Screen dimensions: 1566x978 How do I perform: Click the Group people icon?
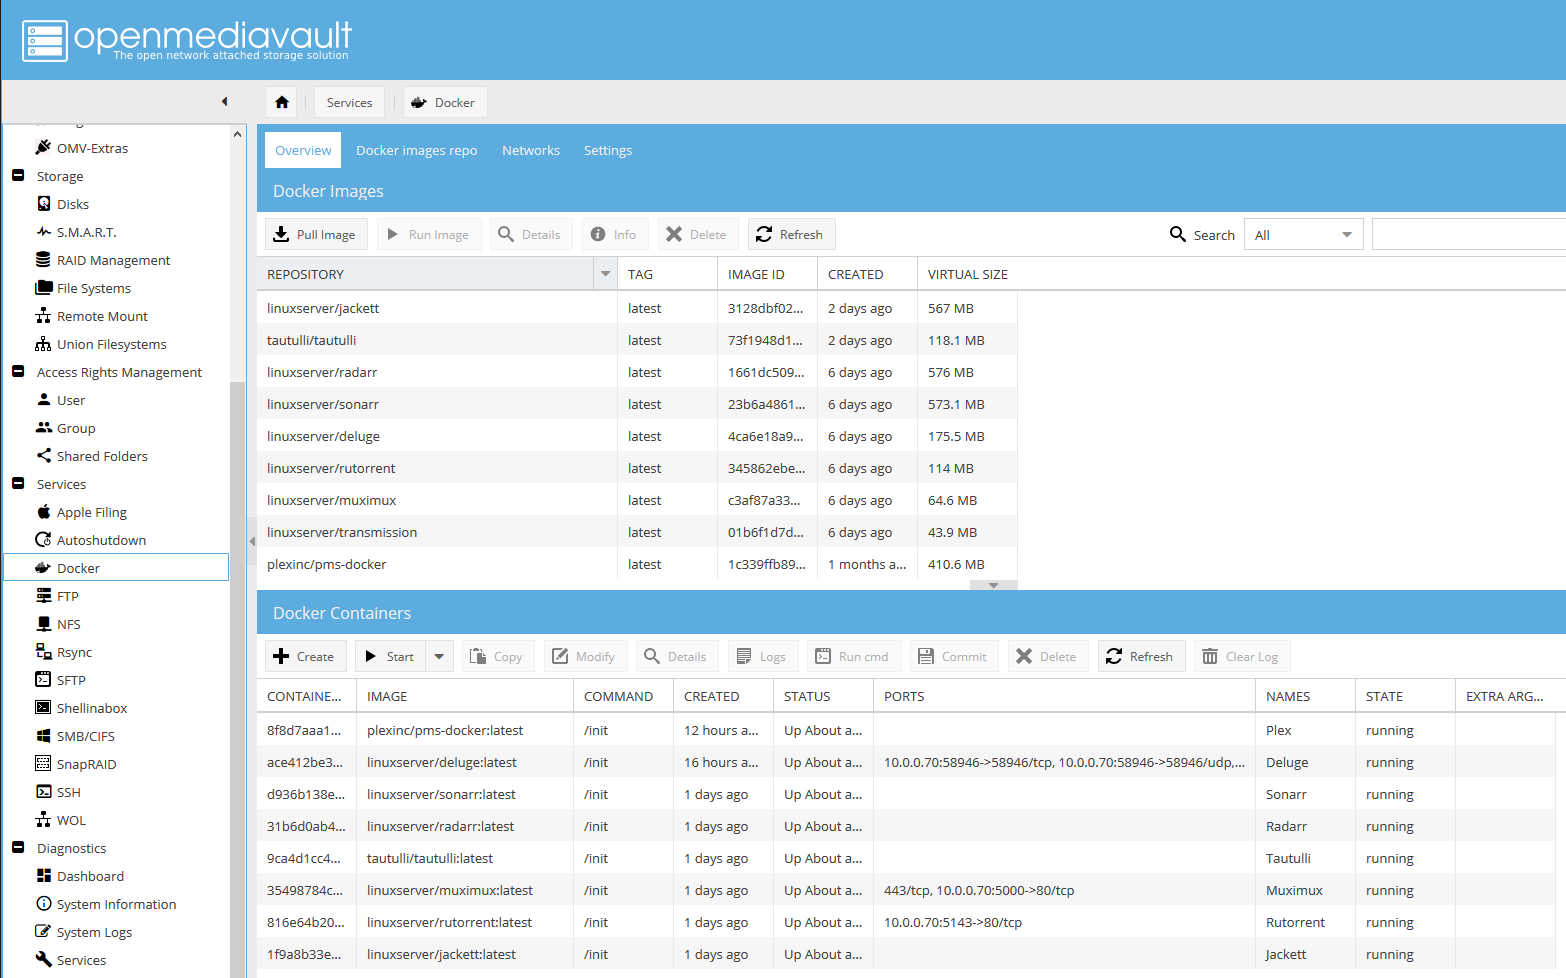[x=43, y=427]
